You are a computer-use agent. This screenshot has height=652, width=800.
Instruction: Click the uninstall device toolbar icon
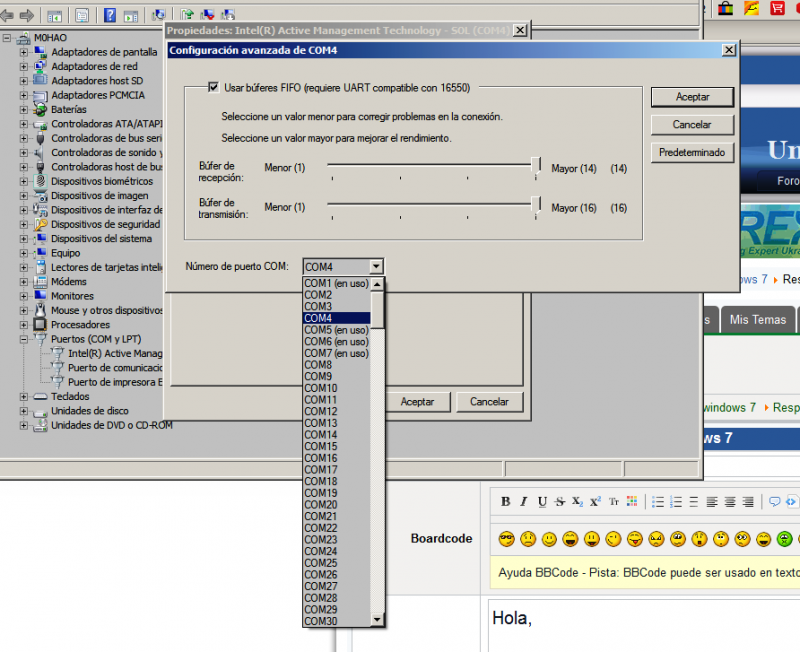pos(228,15)
